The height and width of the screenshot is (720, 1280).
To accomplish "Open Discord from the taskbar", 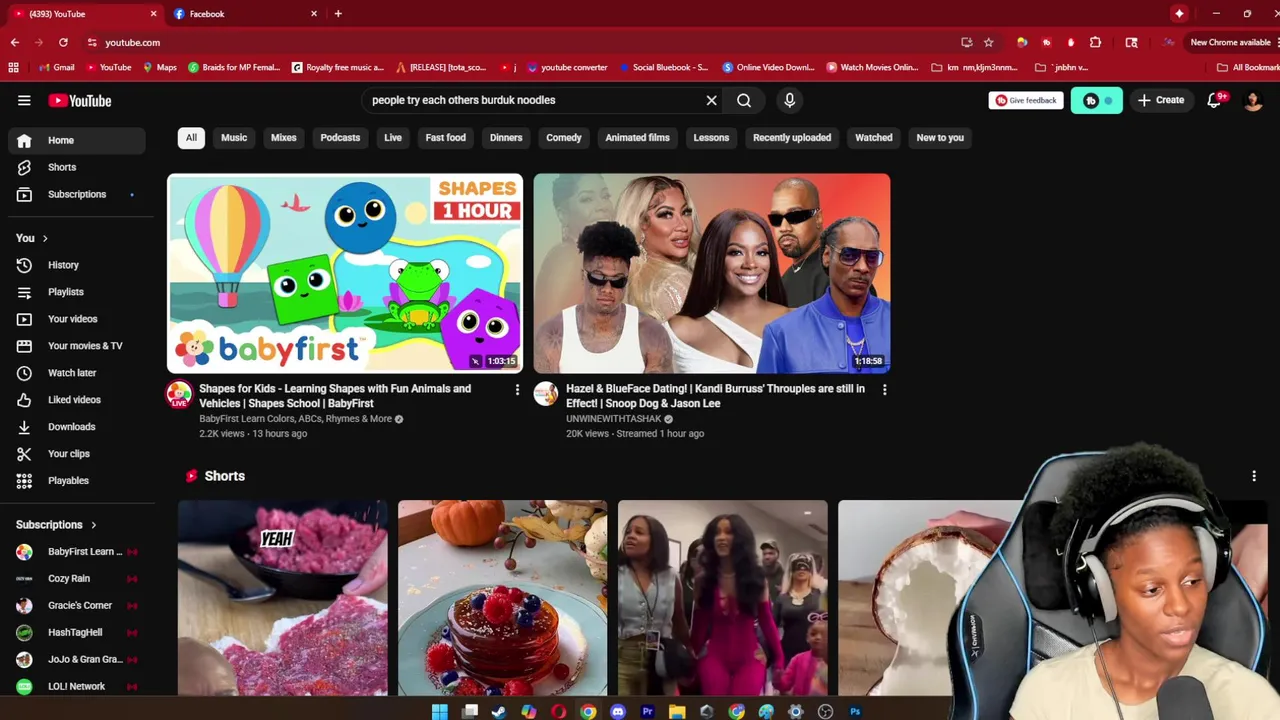I will coord(618,711).
